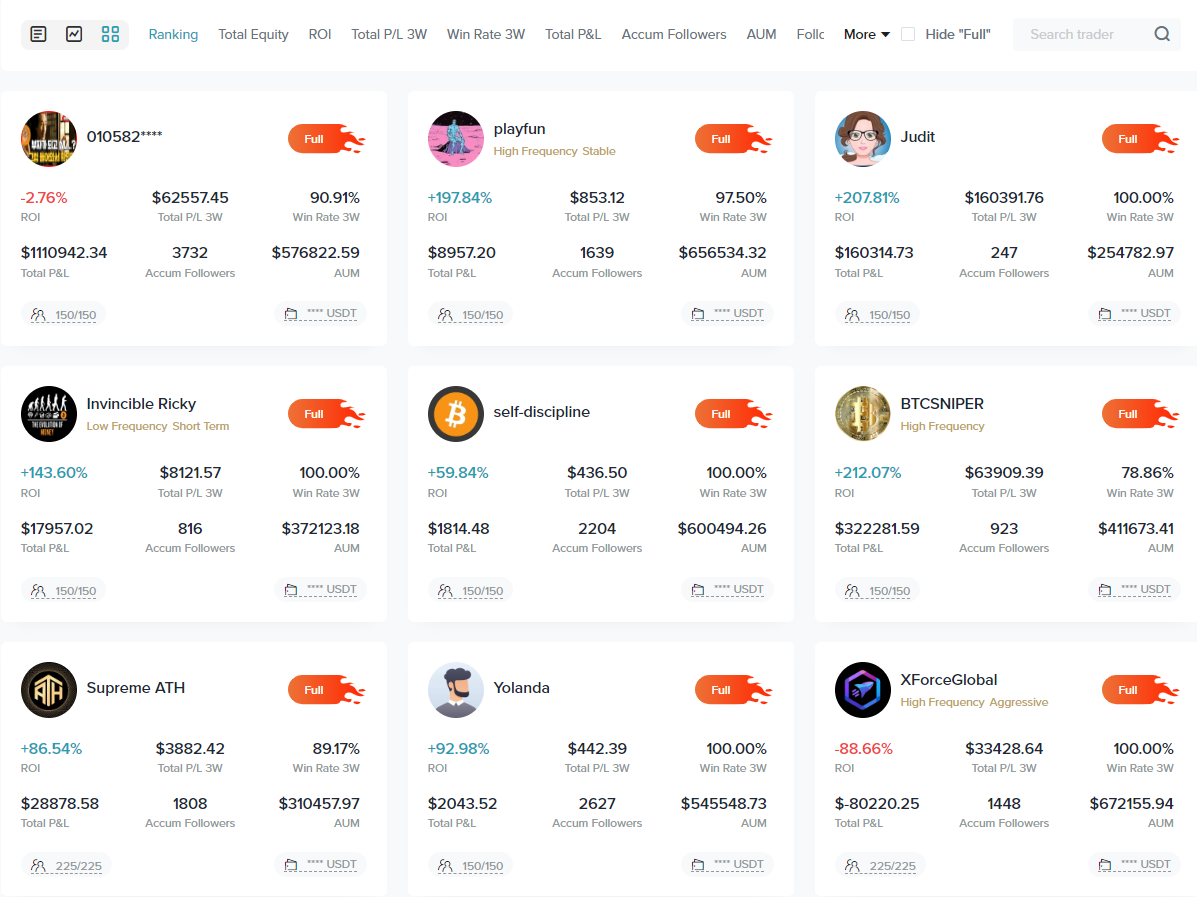Click the search magnifying glass icon
This screenshot has width=1197, height=897.
[x=1162, y=34]
